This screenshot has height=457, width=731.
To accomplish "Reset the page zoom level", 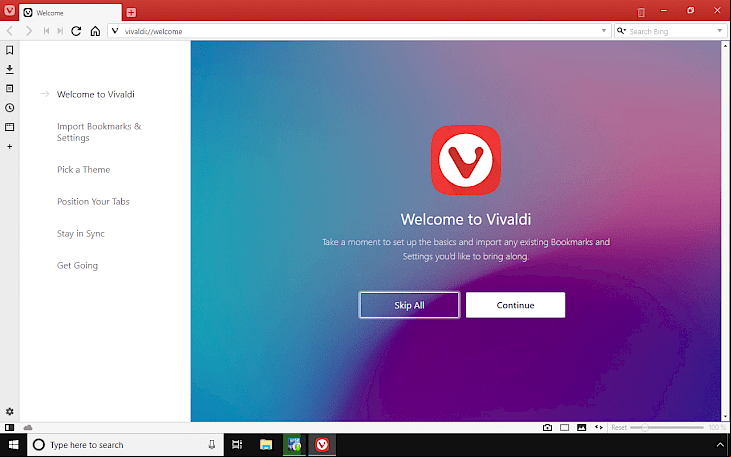I will pyautogui.click(x=619, y=427).
